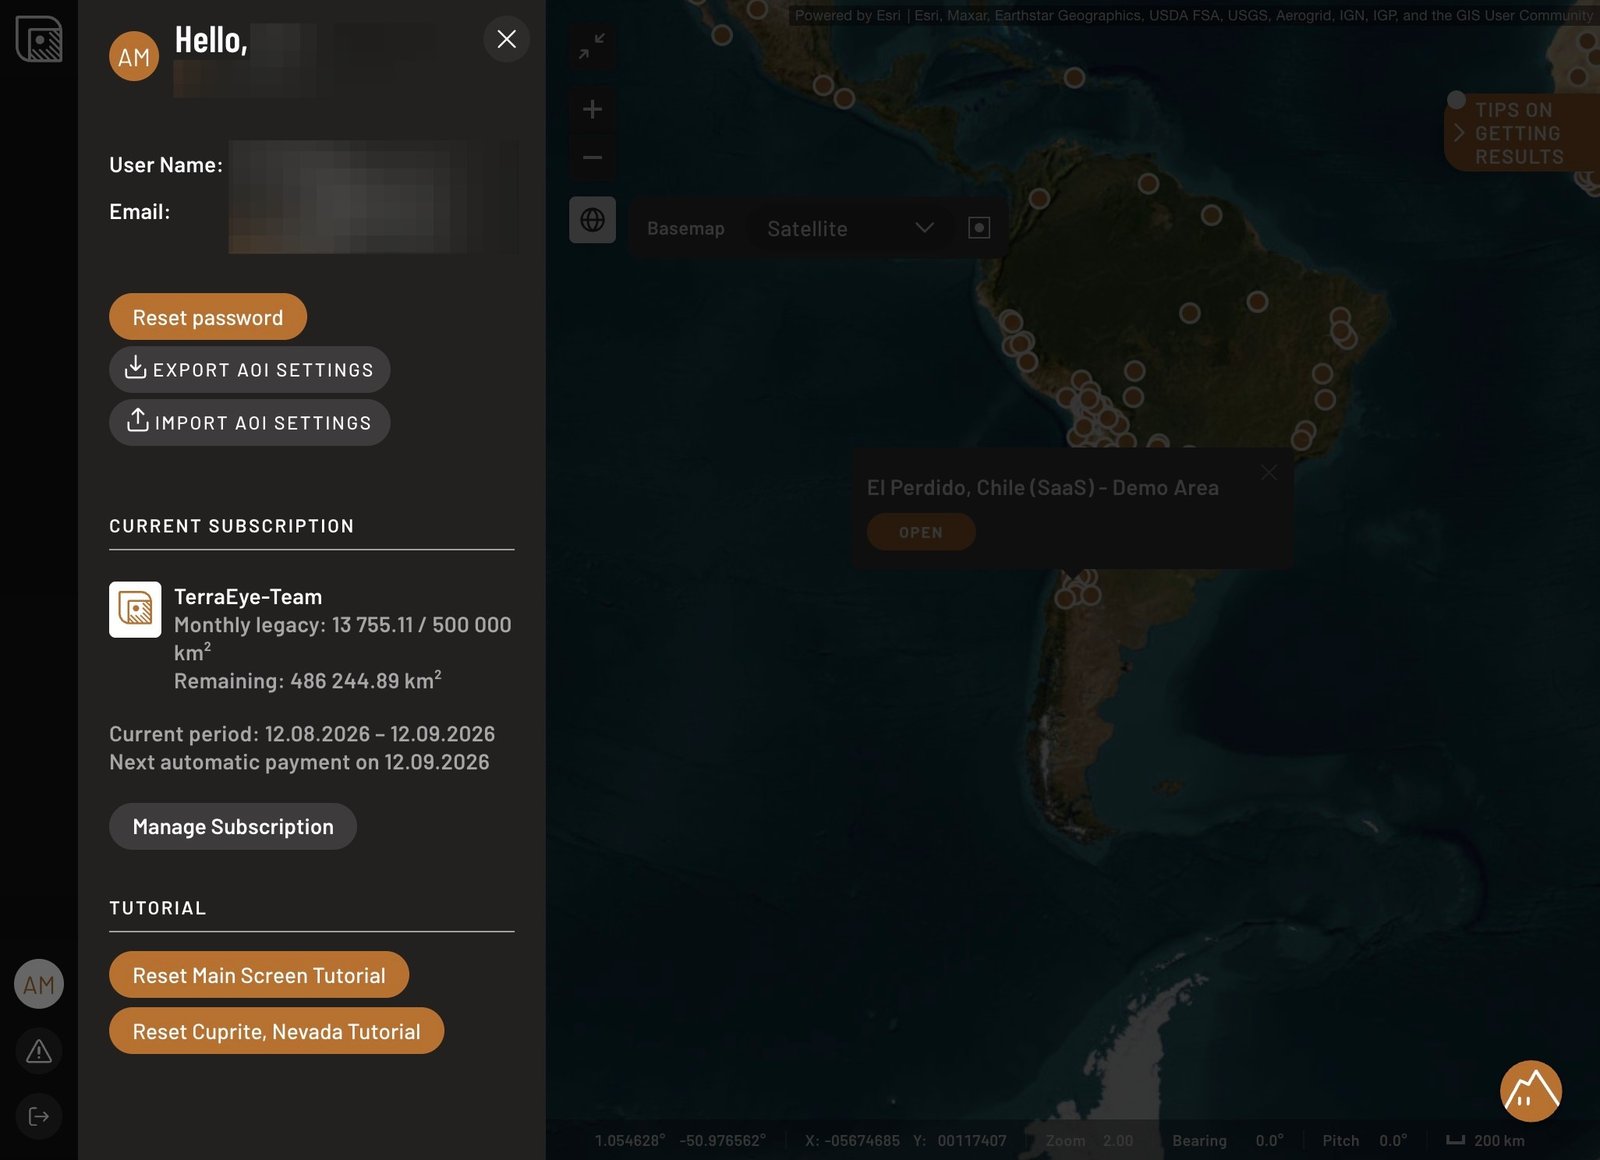
Task: Open the warning triangle alerts icon
Action: point(39,1051)
